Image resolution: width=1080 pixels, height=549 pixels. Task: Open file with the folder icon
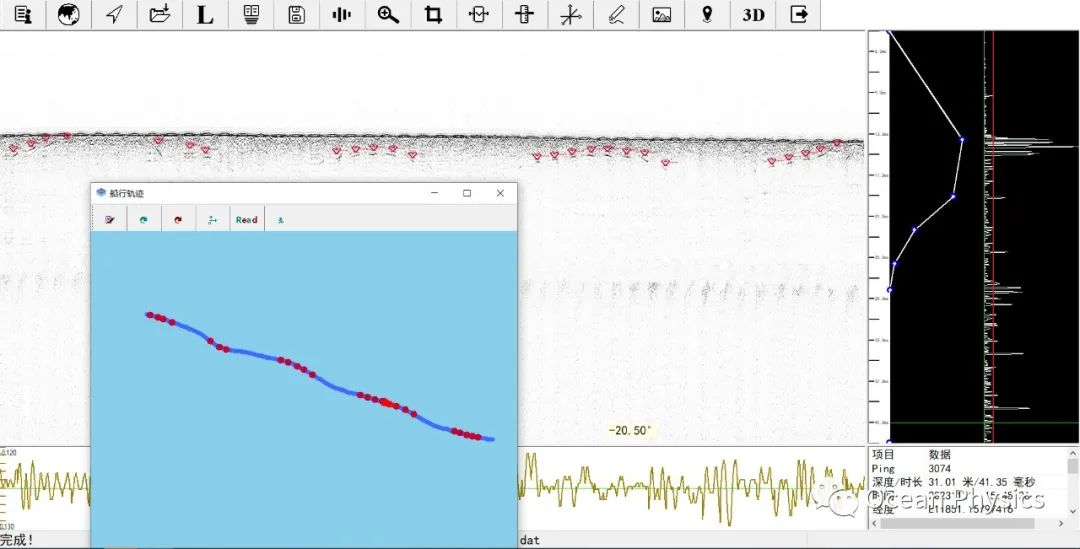tap(160, 15)
